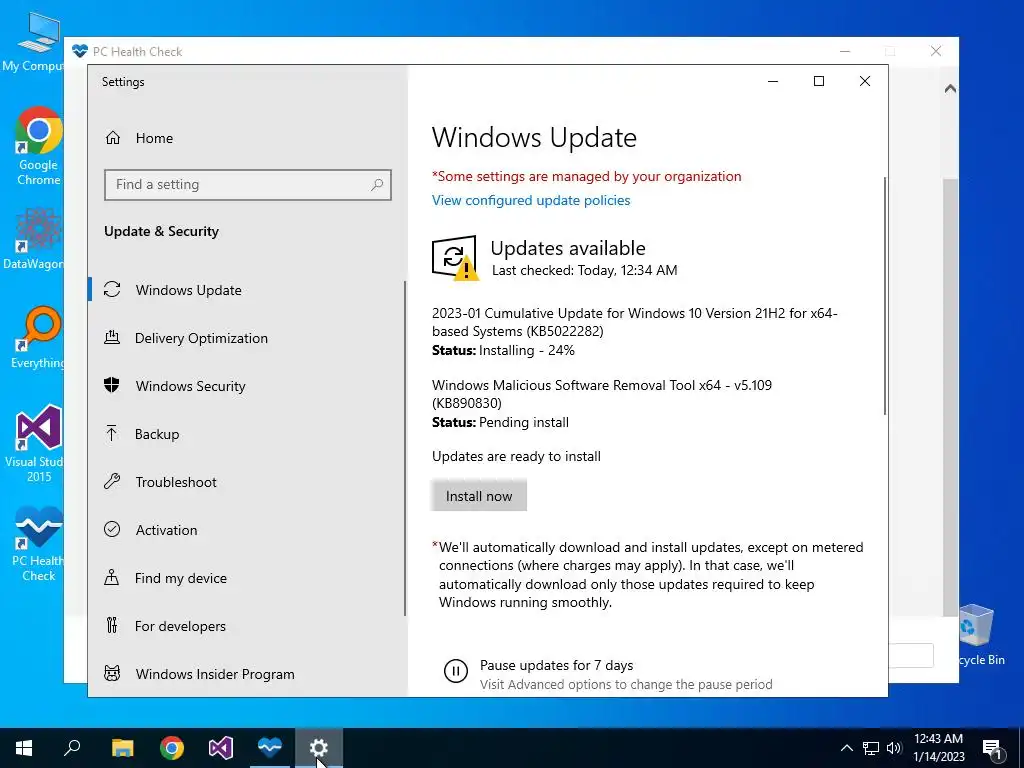Click View configured update policies link
Screen dimensions: 1024x768
coord(531,200)
